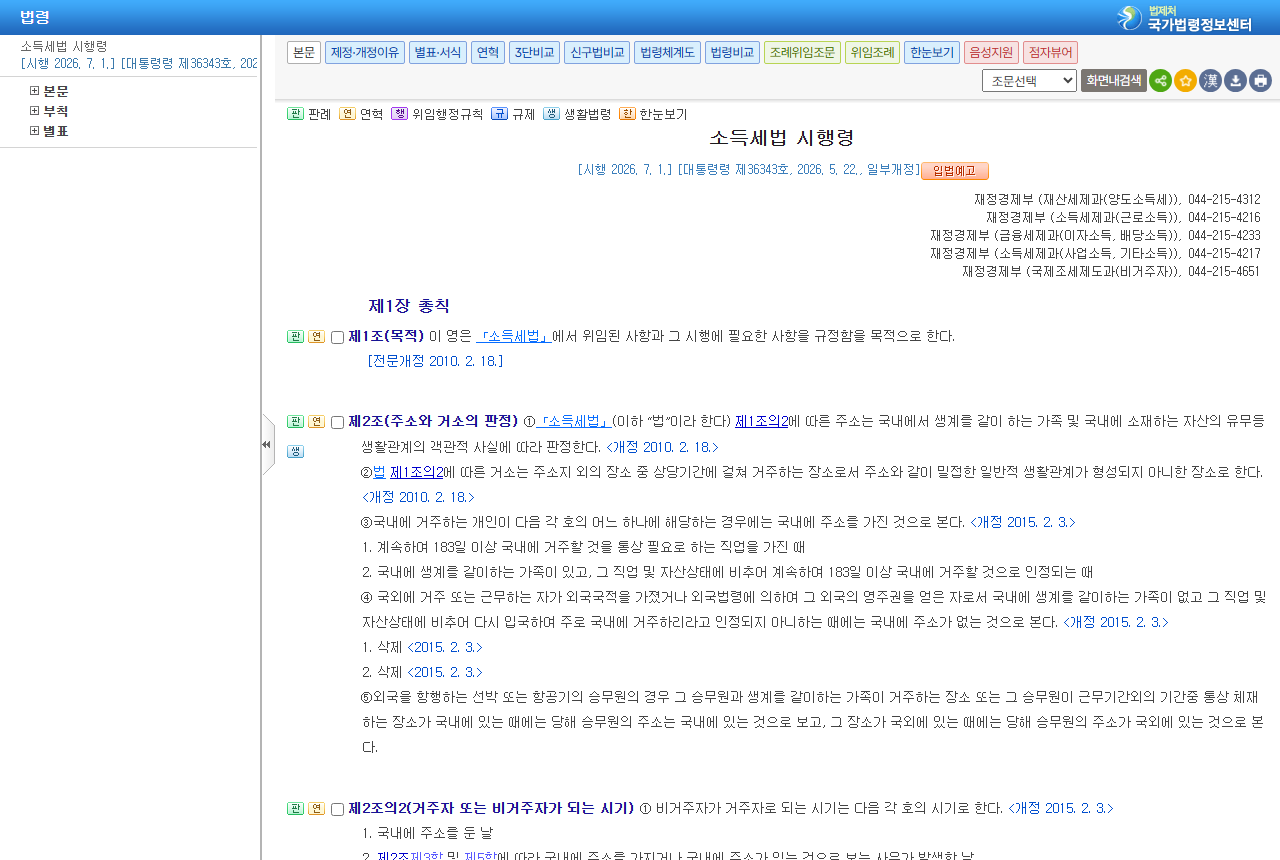Open 제1조의2 link in 제2조 paragraph ①
This screenshot has height=860, width=1280.
coord(762,421)
